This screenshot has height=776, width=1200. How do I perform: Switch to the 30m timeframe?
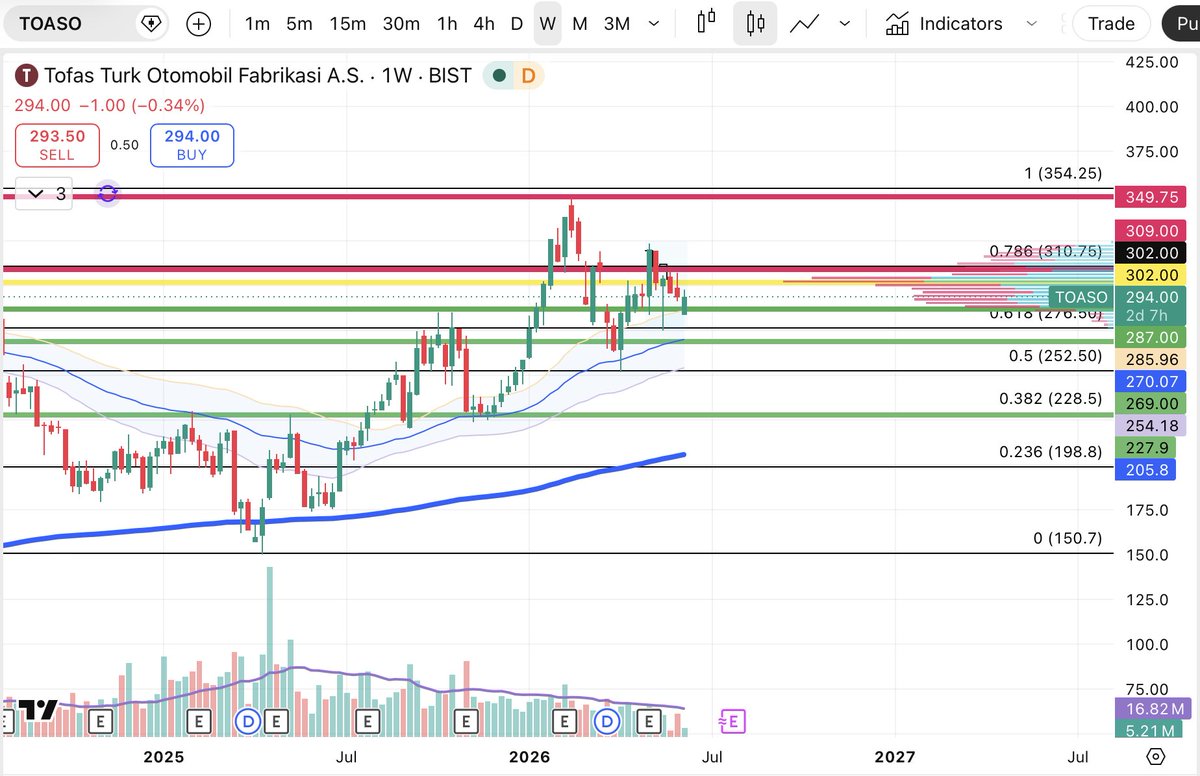401,24
